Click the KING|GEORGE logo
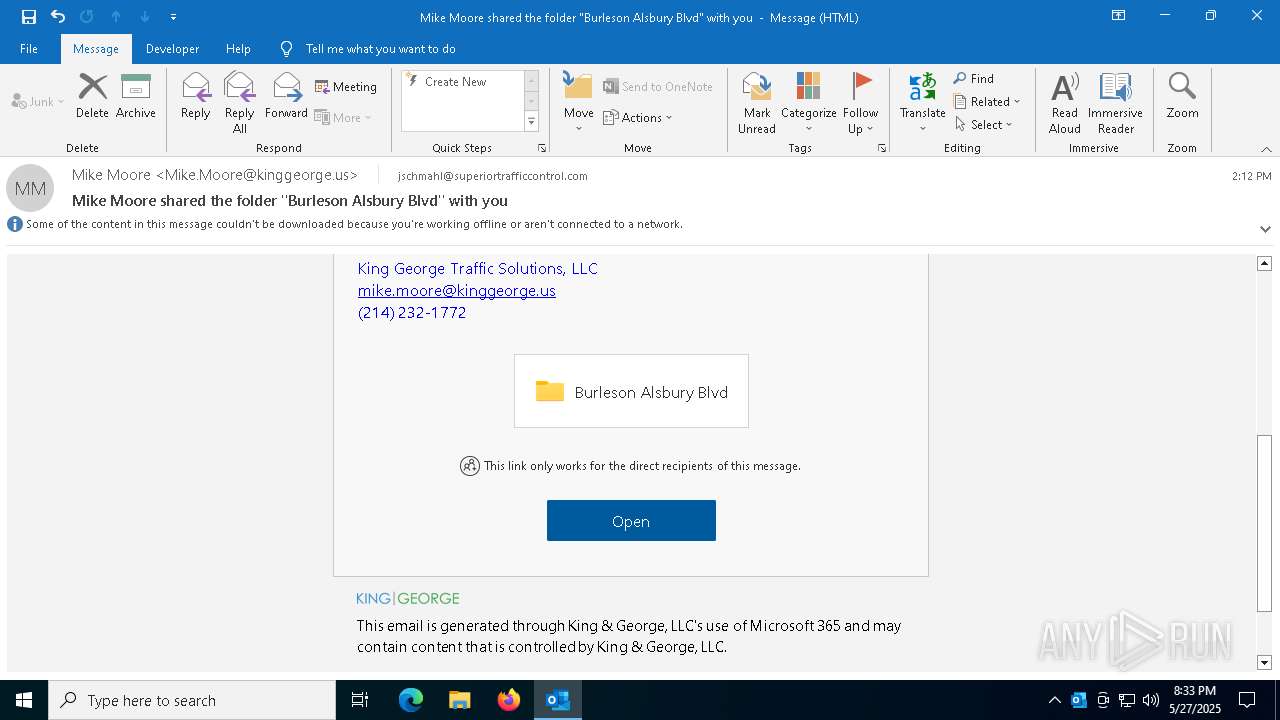This screenshot has height=720, width=1280. pos(408,598)
